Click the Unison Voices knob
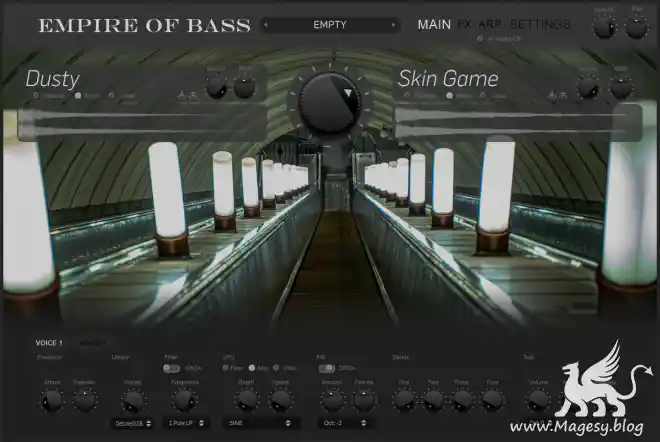Image resolution: width=660 pixels, height=442 pixels. [133, 401]
